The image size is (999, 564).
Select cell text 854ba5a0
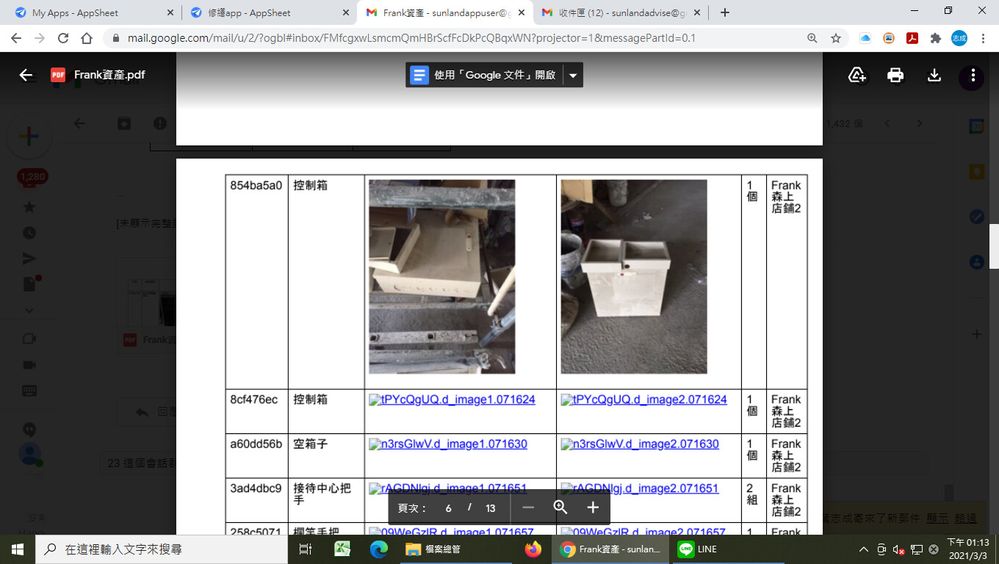[256, 185]
